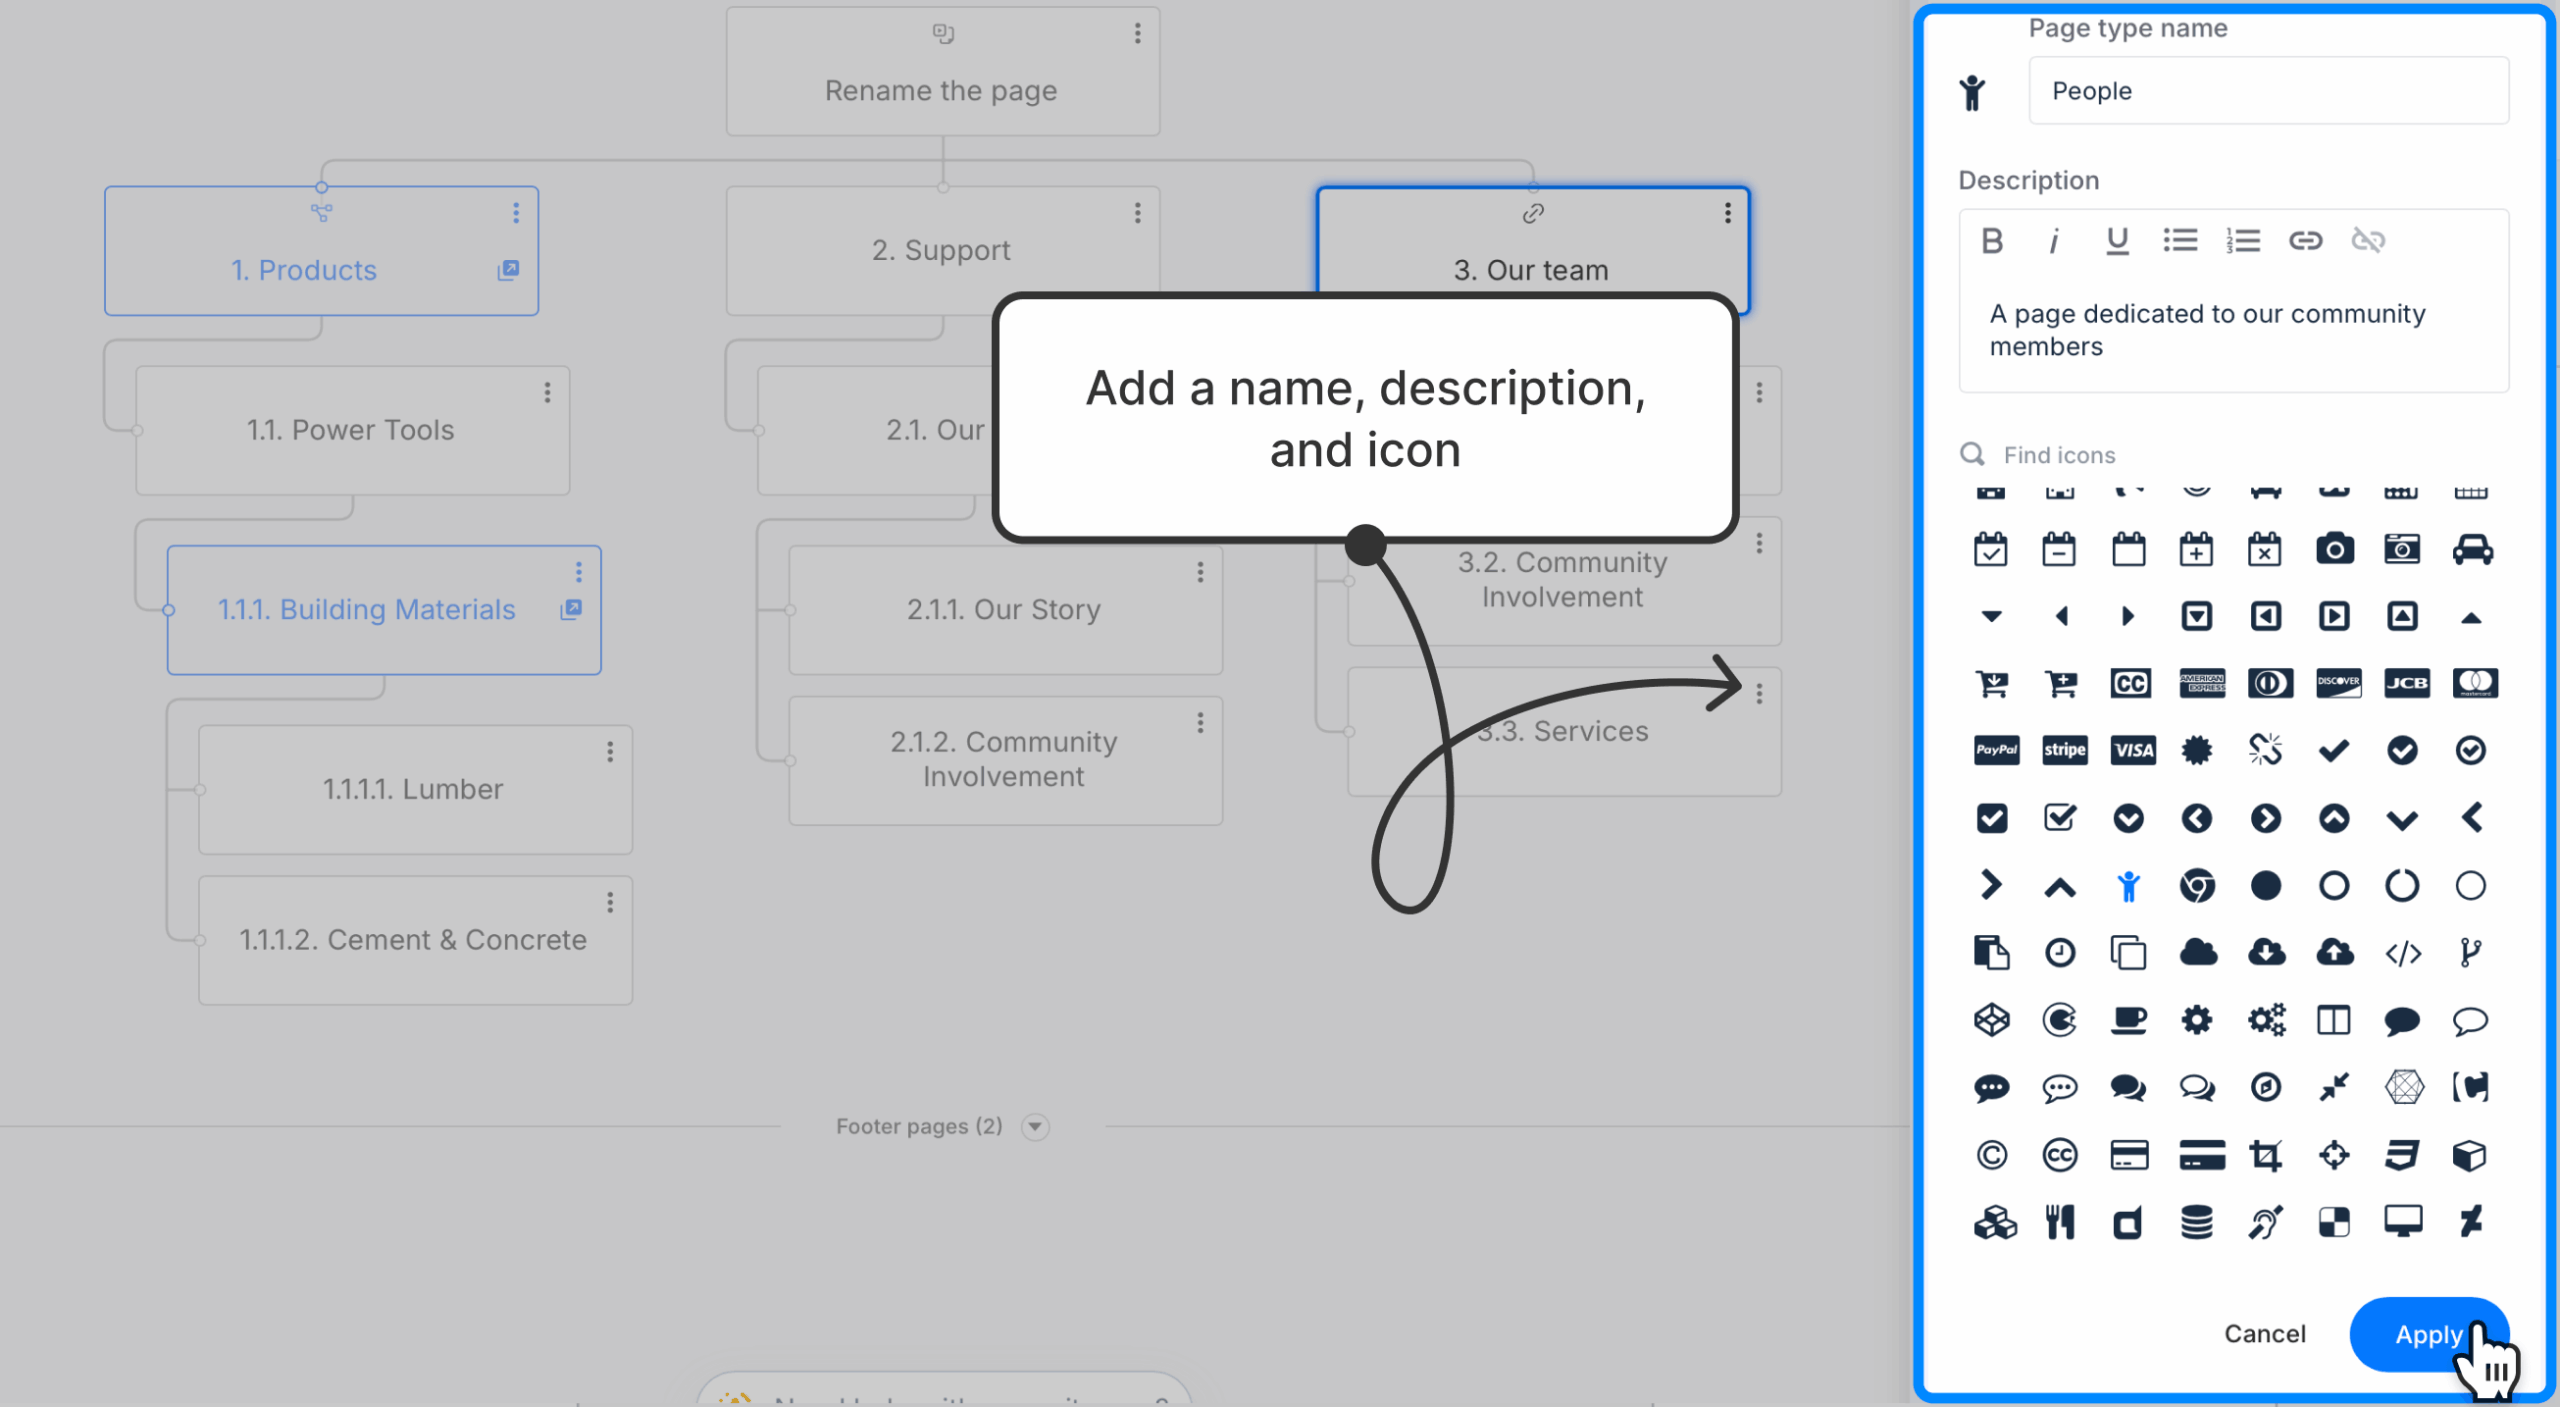The image size is (2560, 1407).
Task: Choose the selected blue child person icon
Action: pyautogui.click(x=2128, y=886)
